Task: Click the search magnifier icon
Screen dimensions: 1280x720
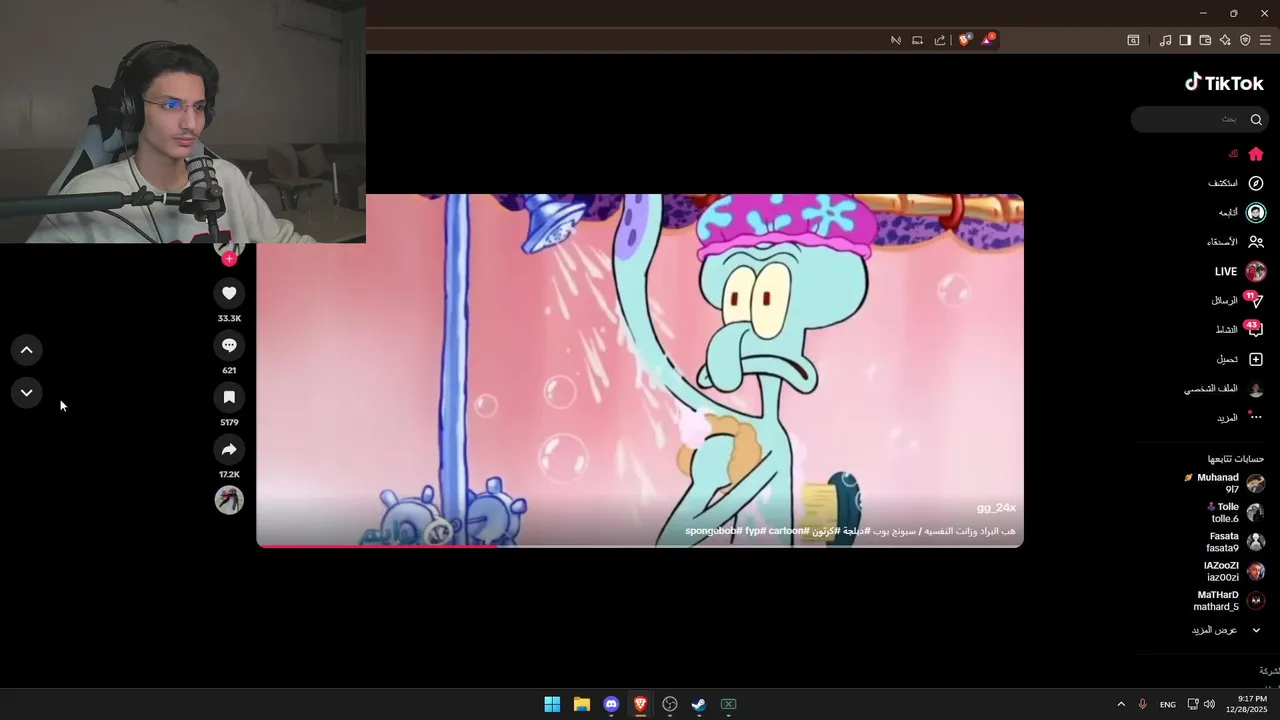Action: pyautogui.click(x=1256, y=119)
